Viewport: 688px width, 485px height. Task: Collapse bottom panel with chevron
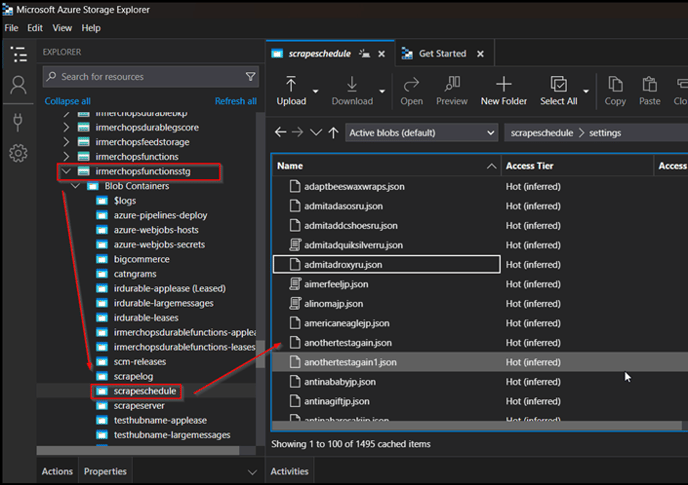[x=252, y=472]
